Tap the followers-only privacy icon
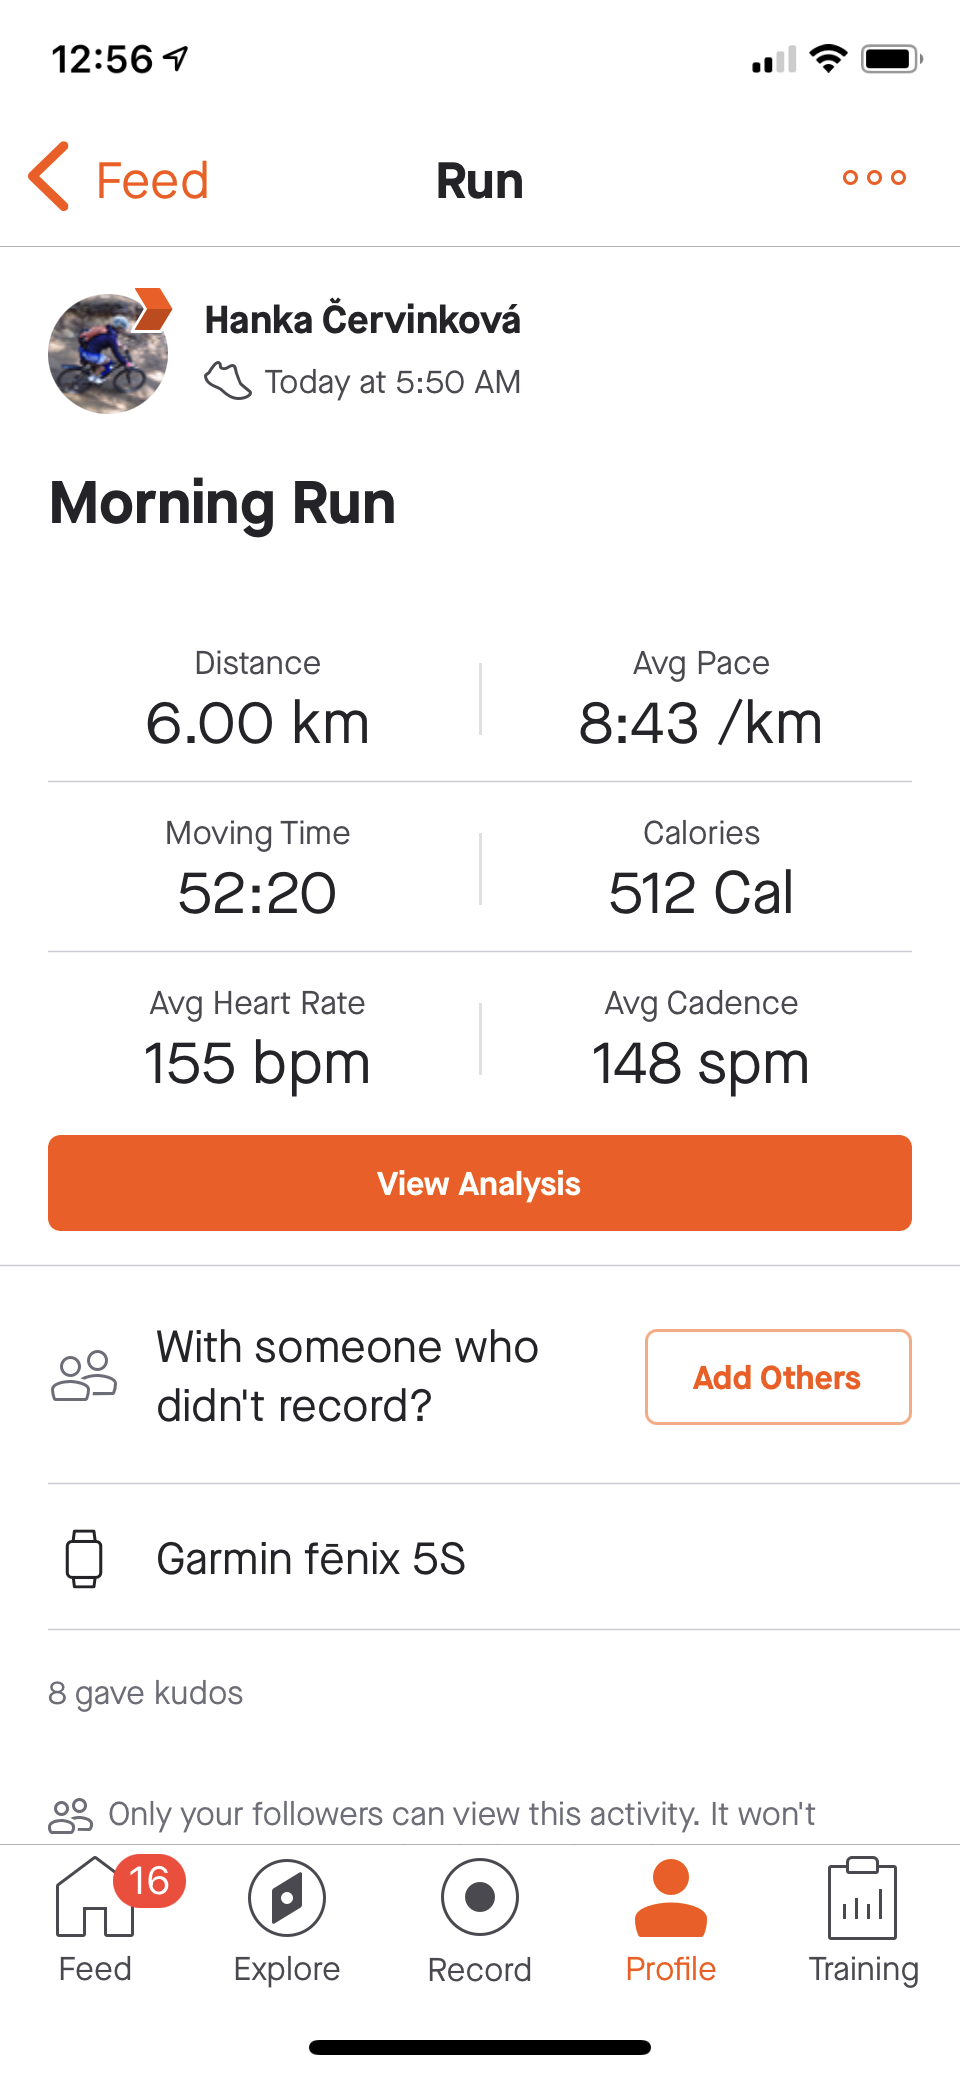Viewport: 960px width, 2079px height. [70, 1815]
